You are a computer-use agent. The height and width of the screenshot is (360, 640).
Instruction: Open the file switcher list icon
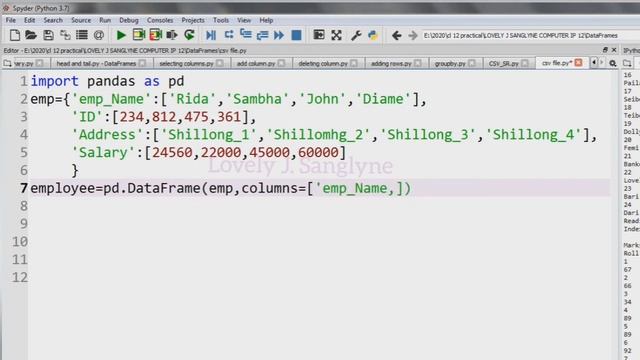coord(82,35)
